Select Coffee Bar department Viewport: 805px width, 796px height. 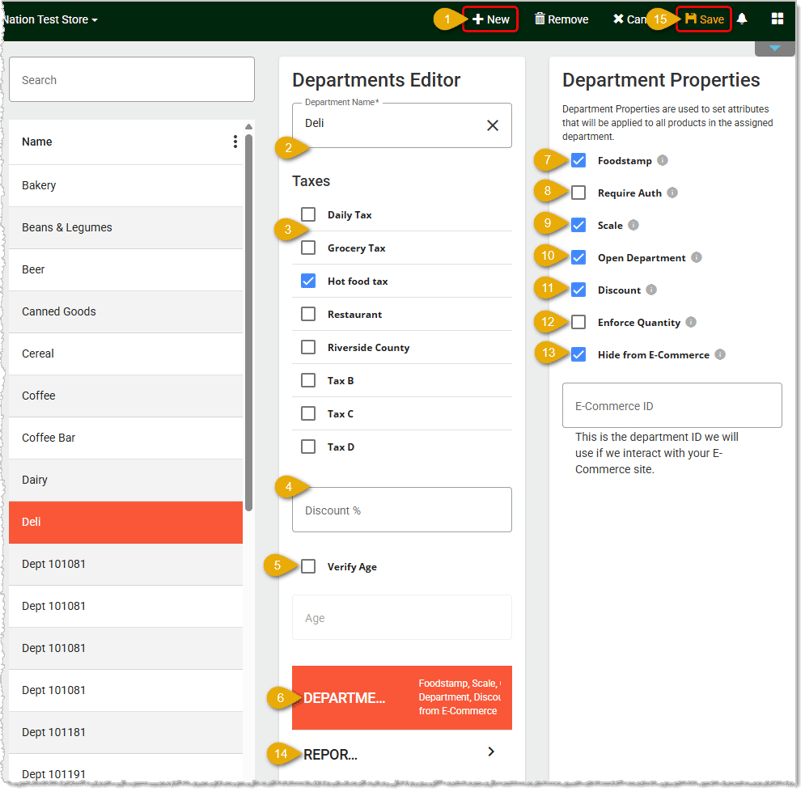tap(126, 438)
